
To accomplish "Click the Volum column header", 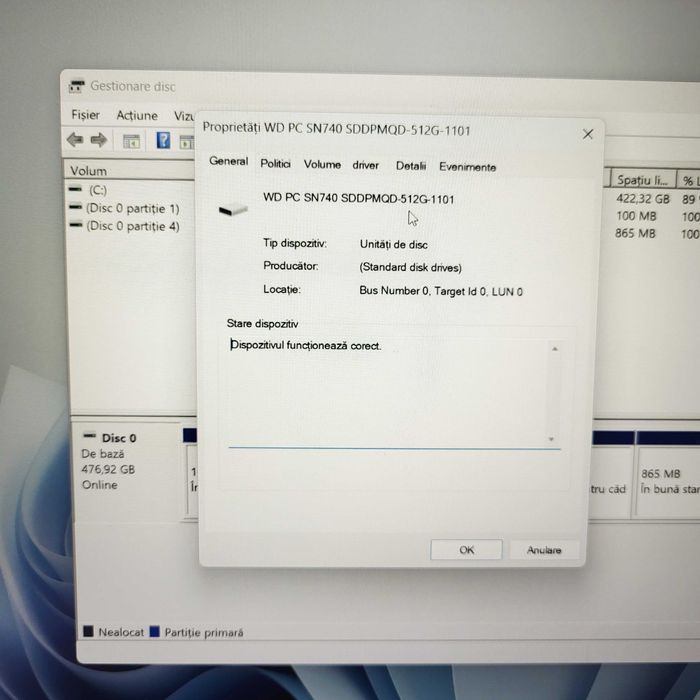I will click(x=130, y=171).
